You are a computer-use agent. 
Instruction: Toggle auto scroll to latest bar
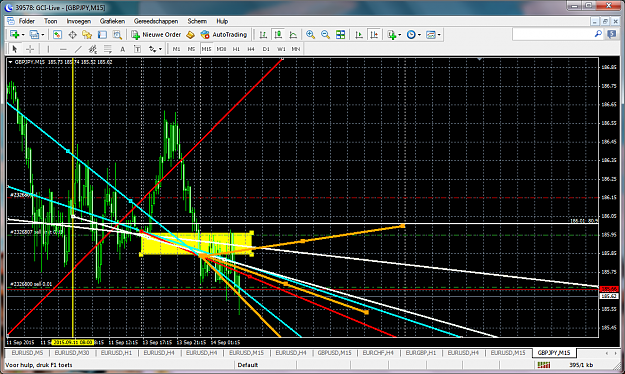click(359, 35)
